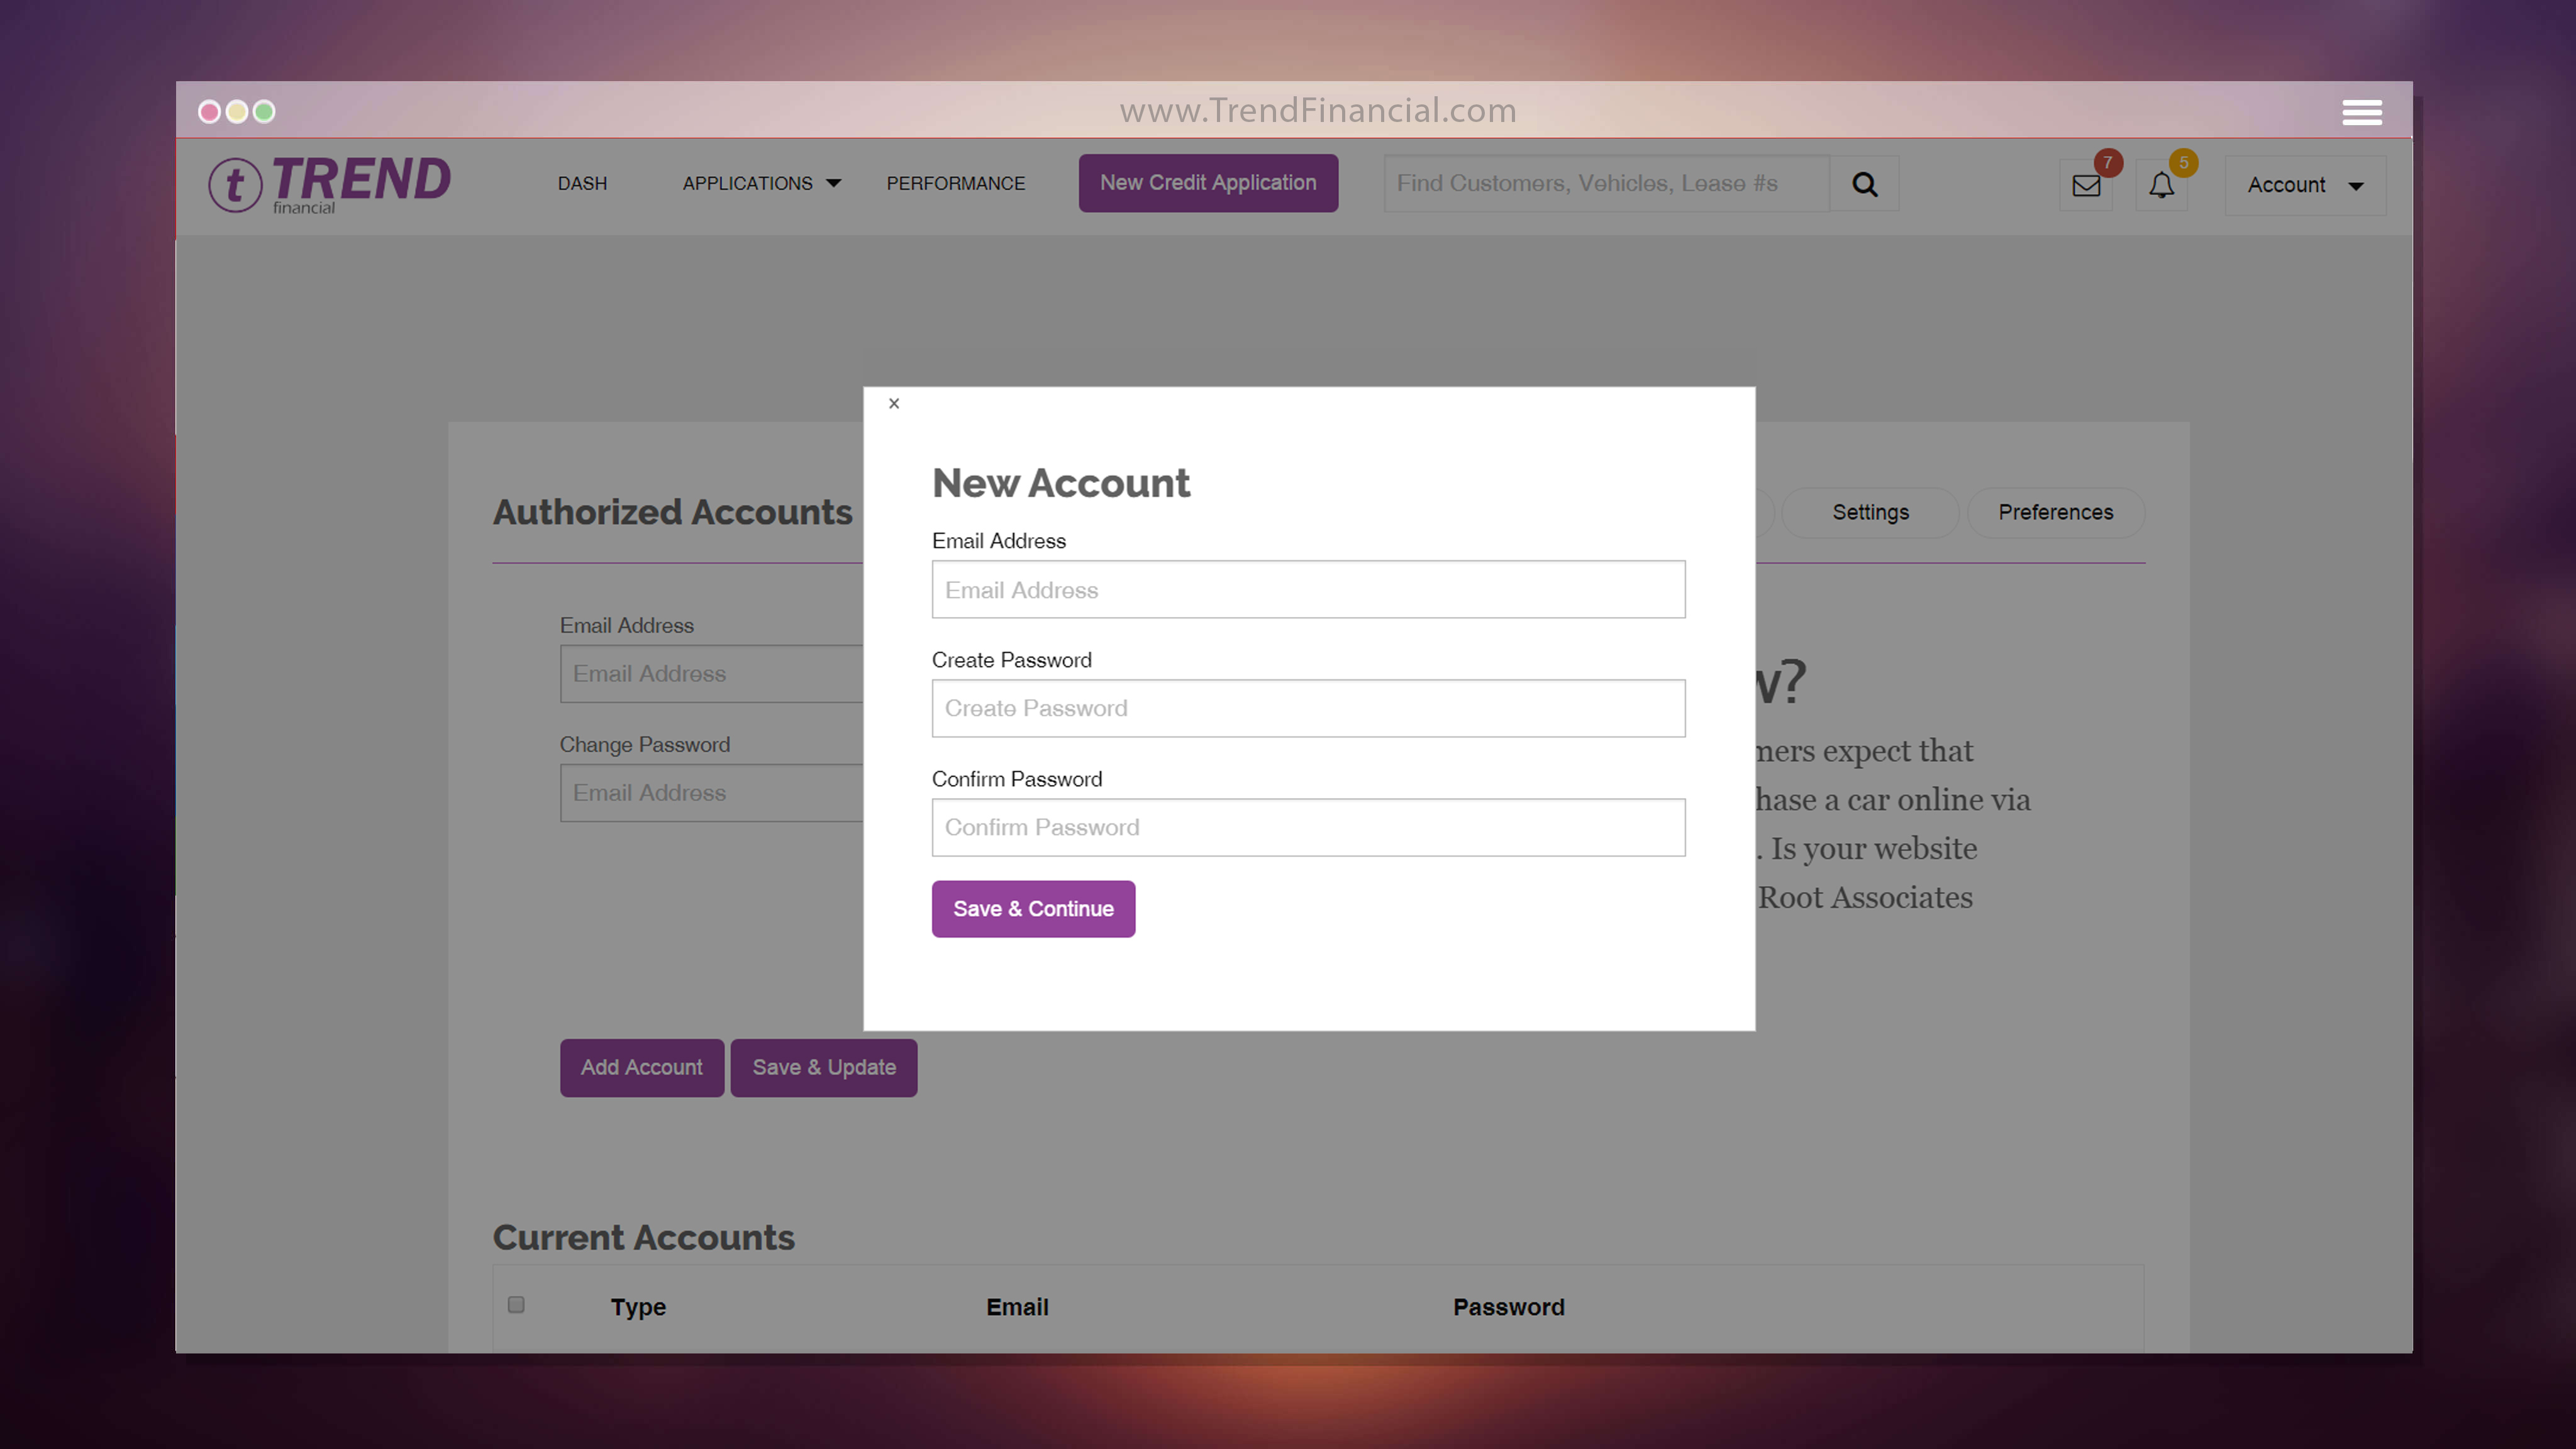Viewport: 2576px width, 1449px height.
Task: Click the Save & Update button
Action: (x=824, y=1068)
